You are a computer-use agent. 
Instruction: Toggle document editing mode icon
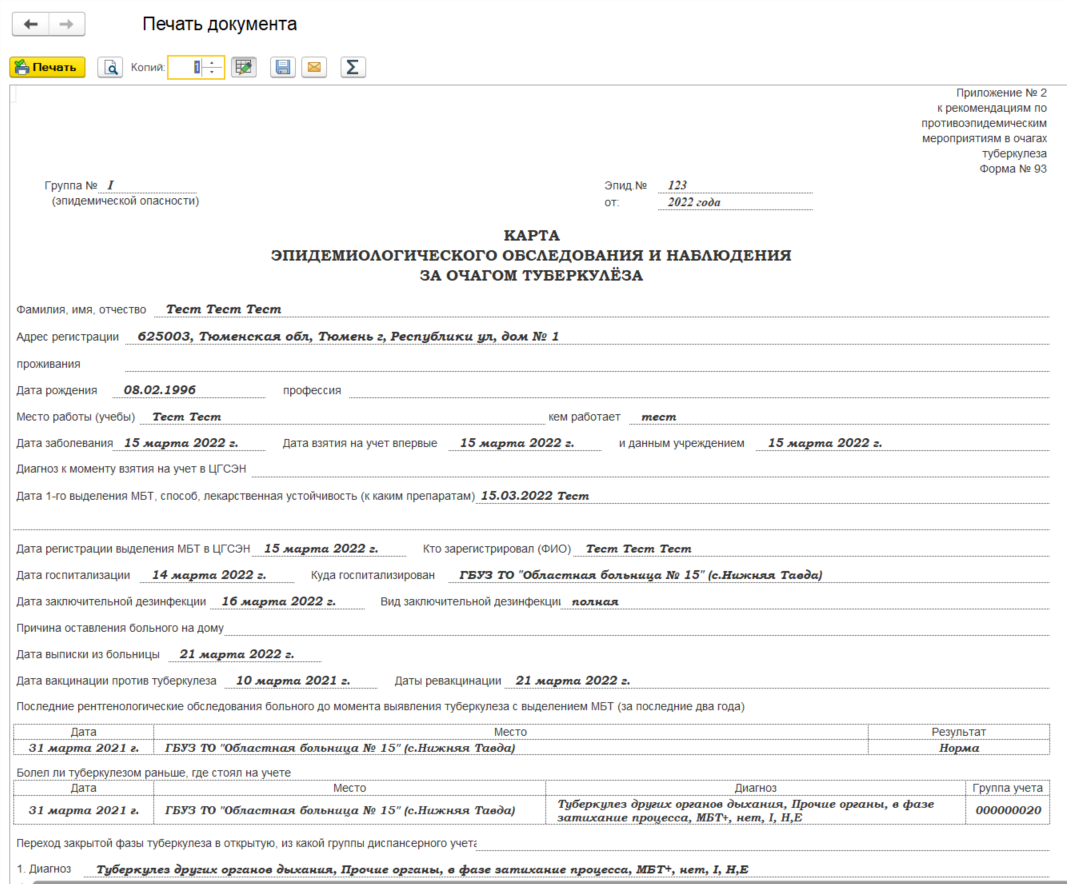coord(243,67)
